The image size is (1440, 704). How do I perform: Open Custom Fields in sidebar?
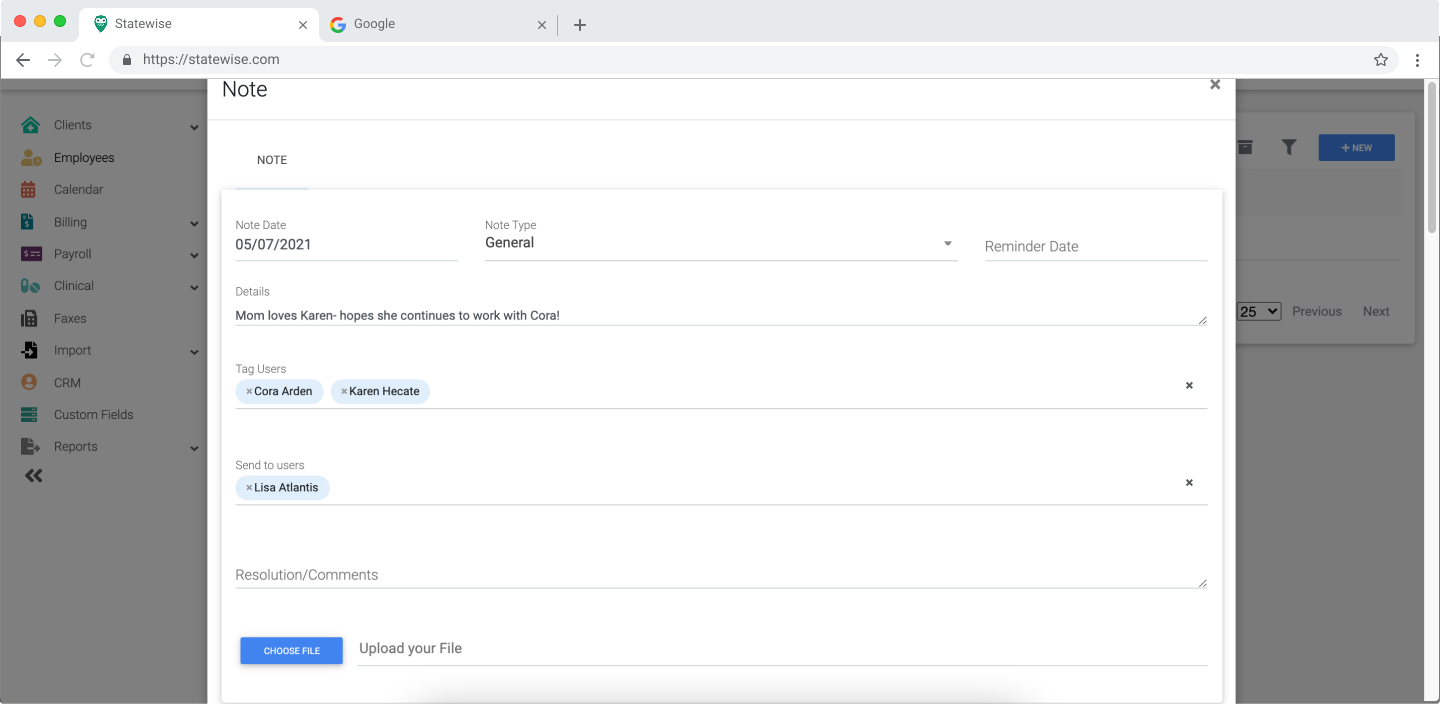pyautogui.click(x=93, y=414)
